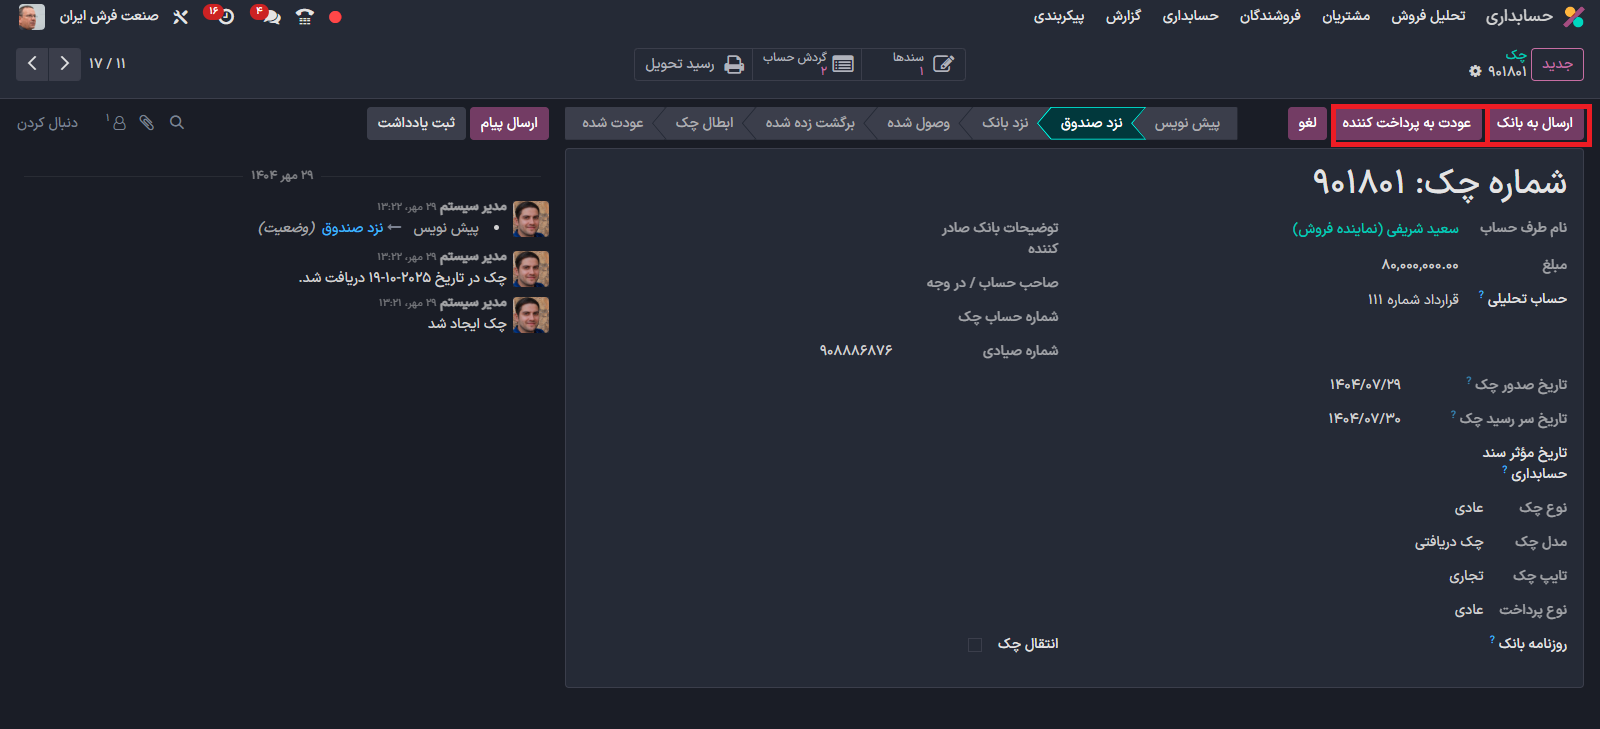Screen dimensions: 1600x729
Task: Click the paperclip attachments icon in chatter
Action: (147, 122)
